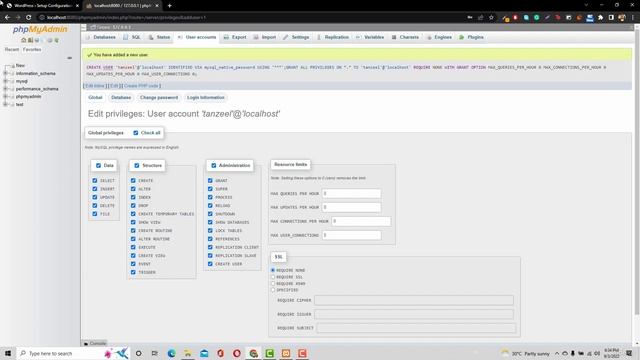Image resolution: width=640 pixels, height=360 pixels.
Task: Open a new browser tab with plus
Action: pos(169,6)
